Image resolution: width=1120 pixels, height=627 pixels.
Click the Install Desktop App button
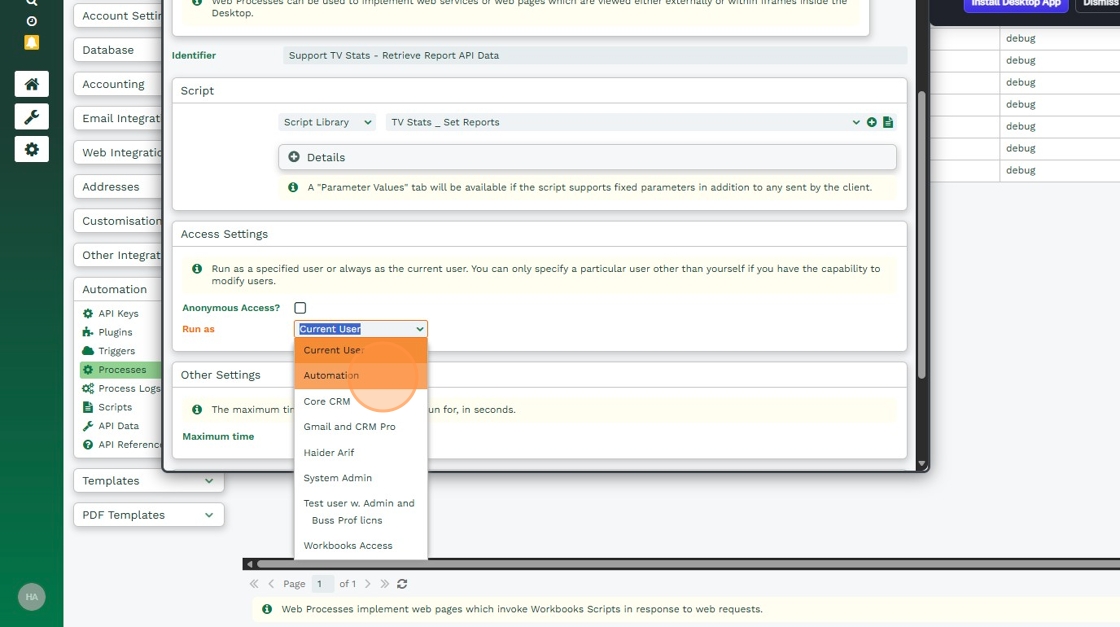(1015, 4)
